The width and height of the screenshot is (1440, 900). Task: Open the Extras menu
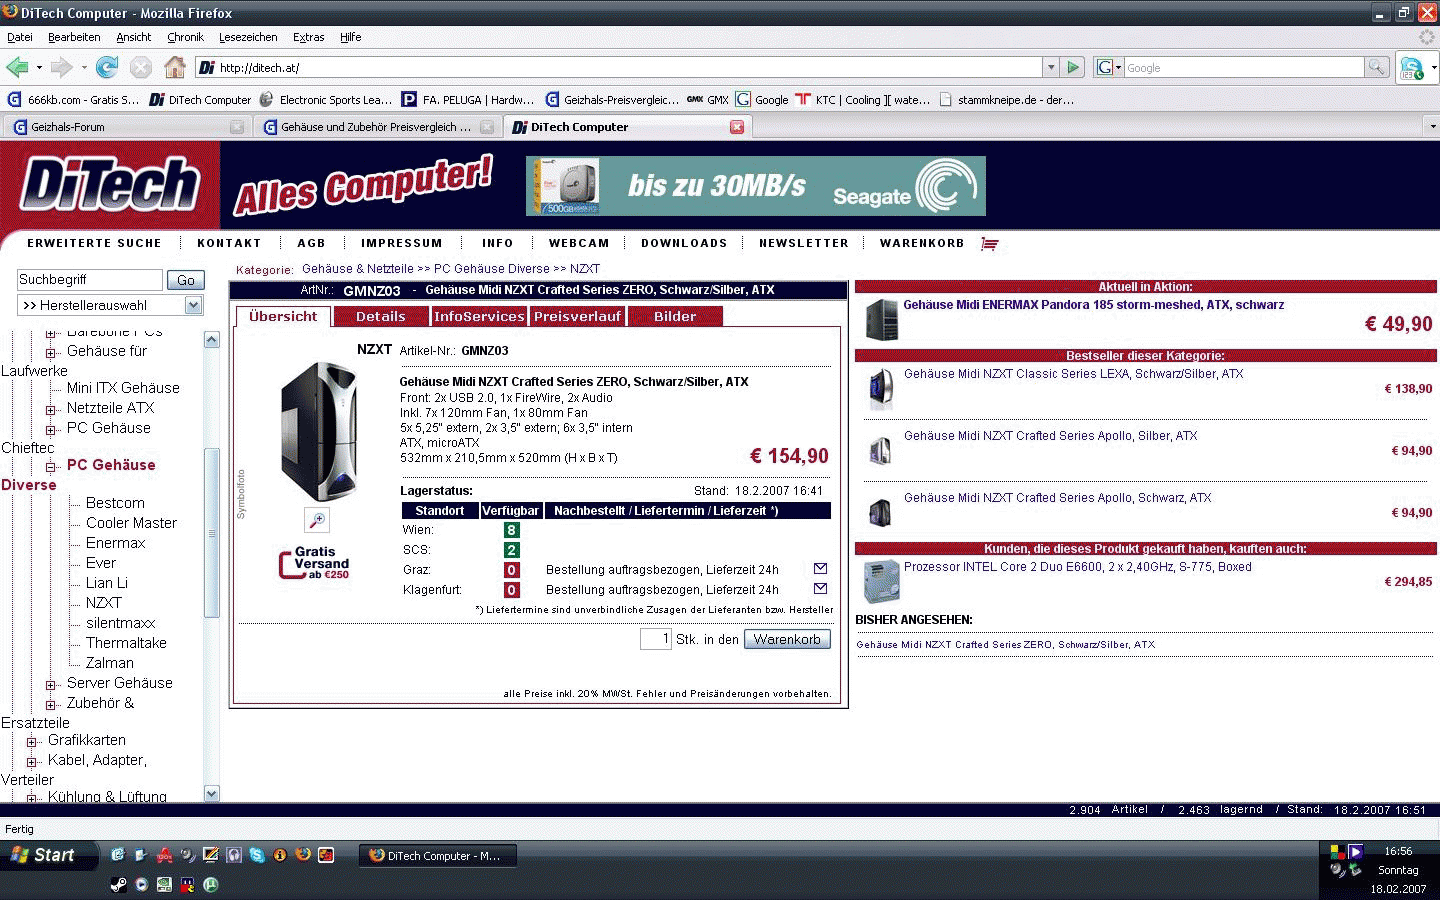pos(308,37)
